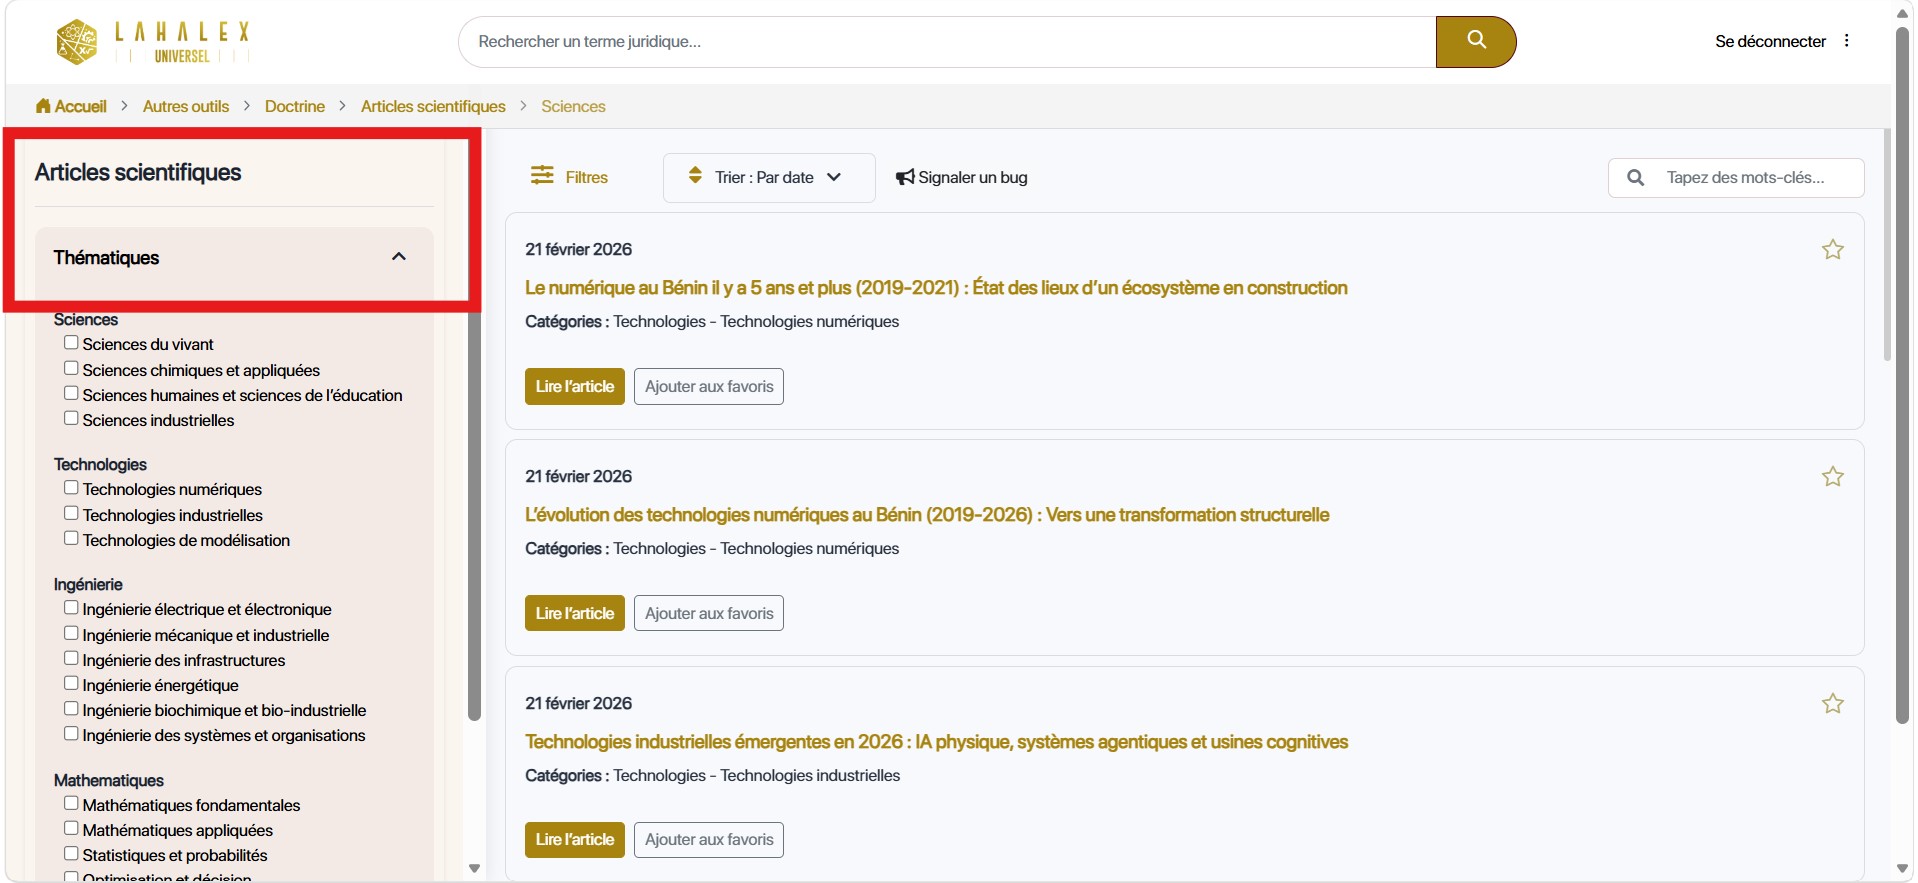Click the Articles scientifiques sidebar title

click(138, 172)
